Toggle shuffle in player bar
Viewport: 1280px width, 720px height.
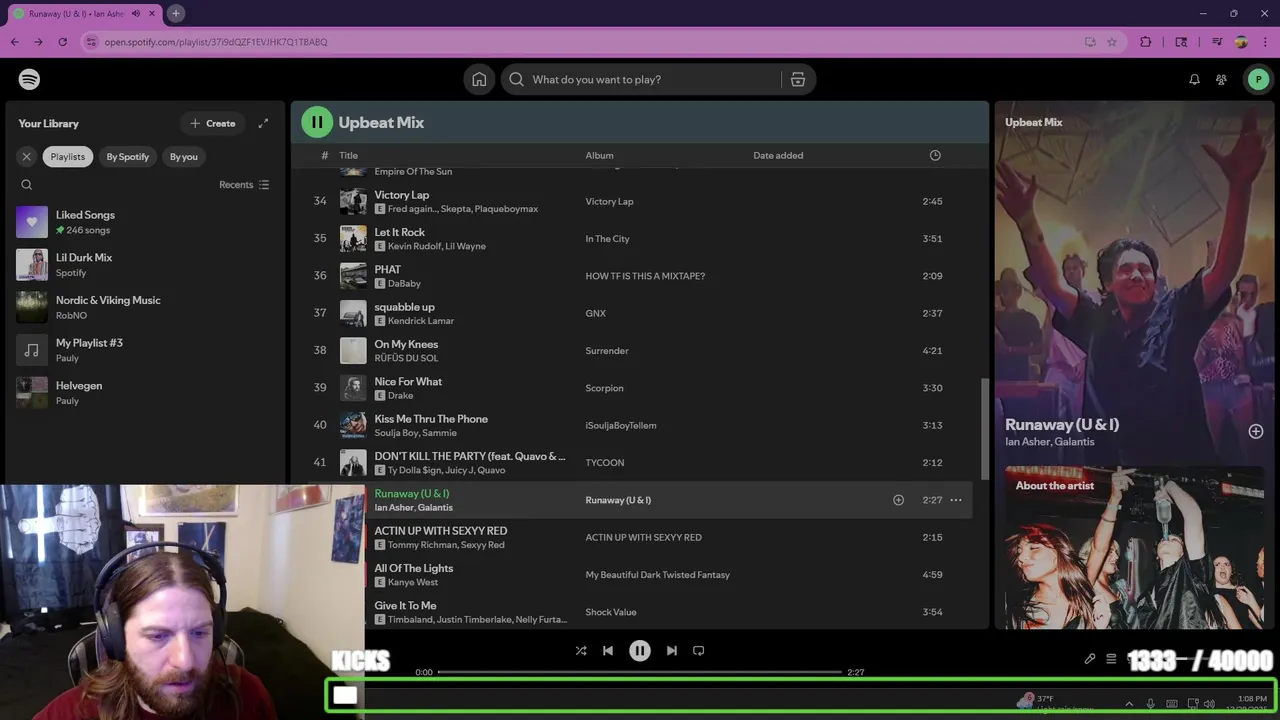pyautogui.click(x=581, y=650)
